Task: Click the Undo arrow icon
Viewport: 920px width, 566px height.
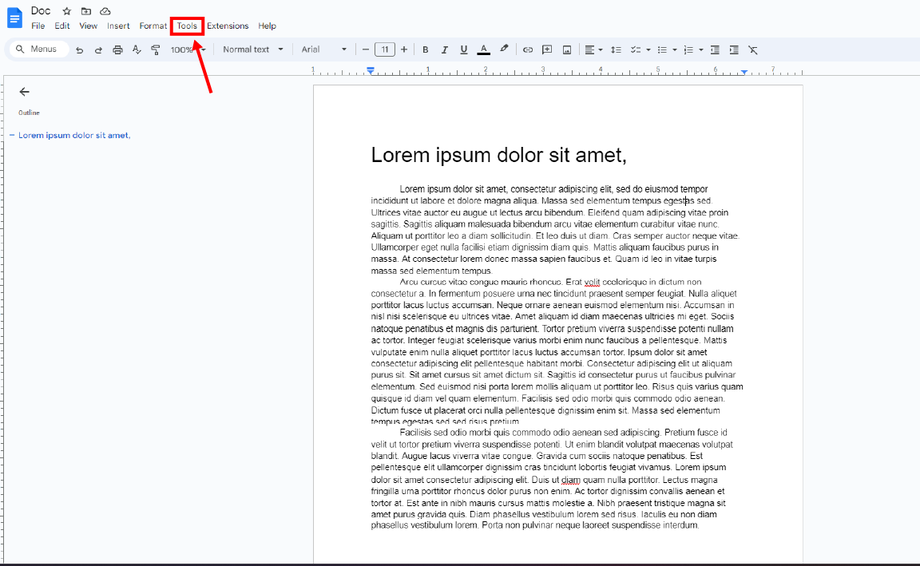Action: coord(80,50)
